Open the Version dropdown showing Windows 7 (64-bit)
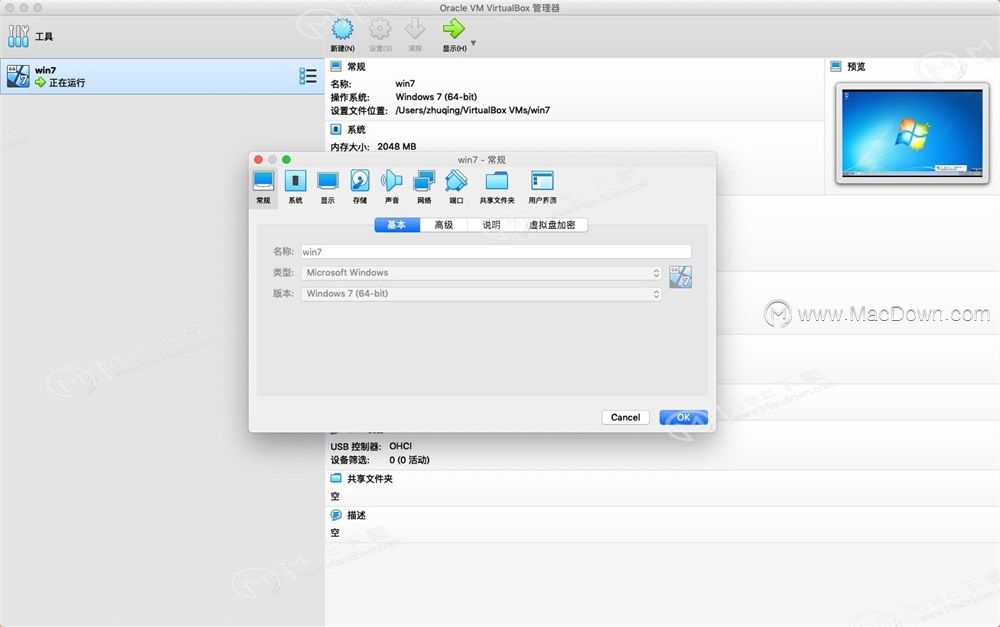Viewport: 1000px width, 627px height. [481, 293]
